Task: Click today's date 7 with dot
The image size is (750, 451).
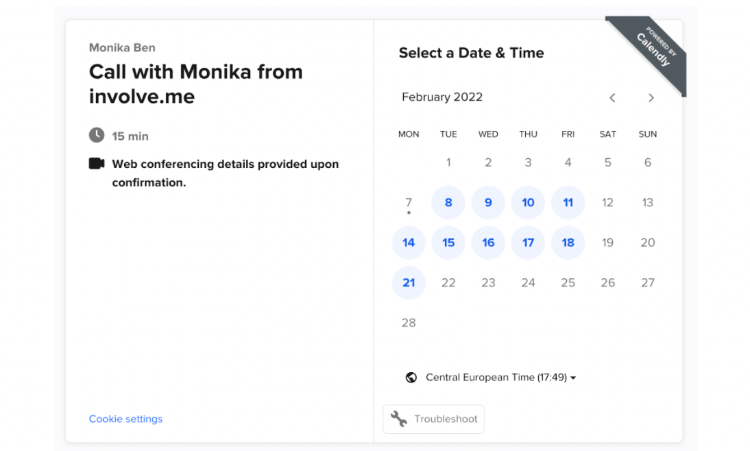Action: (408, 203)
